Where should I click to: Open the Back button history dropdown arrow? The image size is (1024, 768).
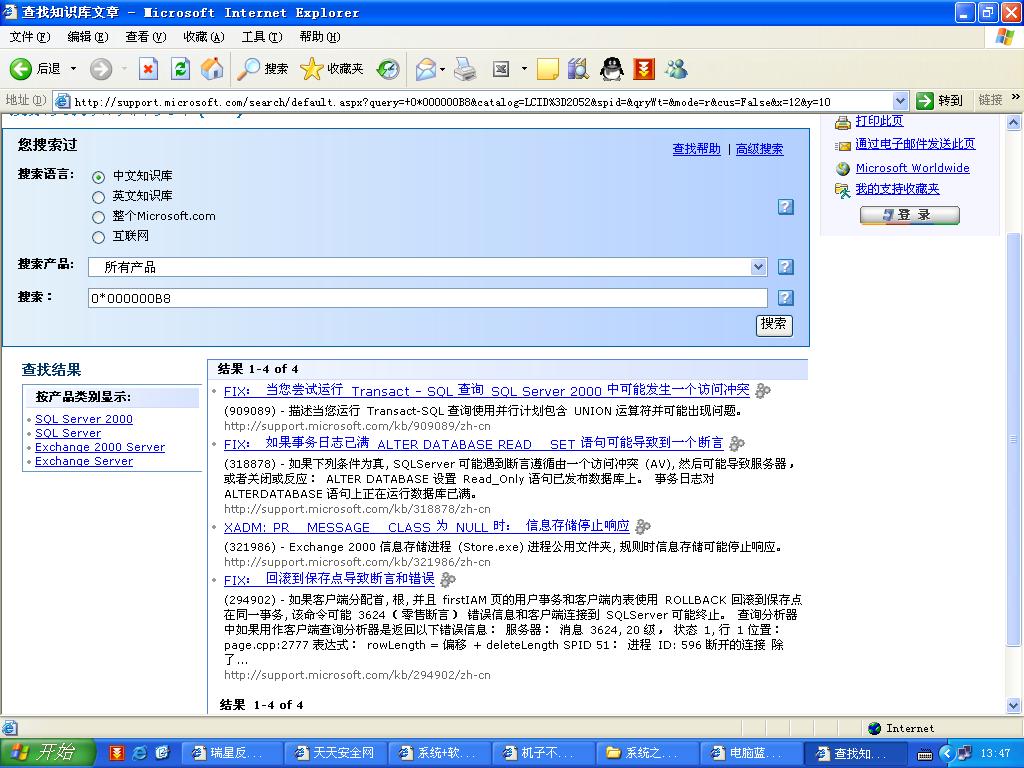click(73, 69)
